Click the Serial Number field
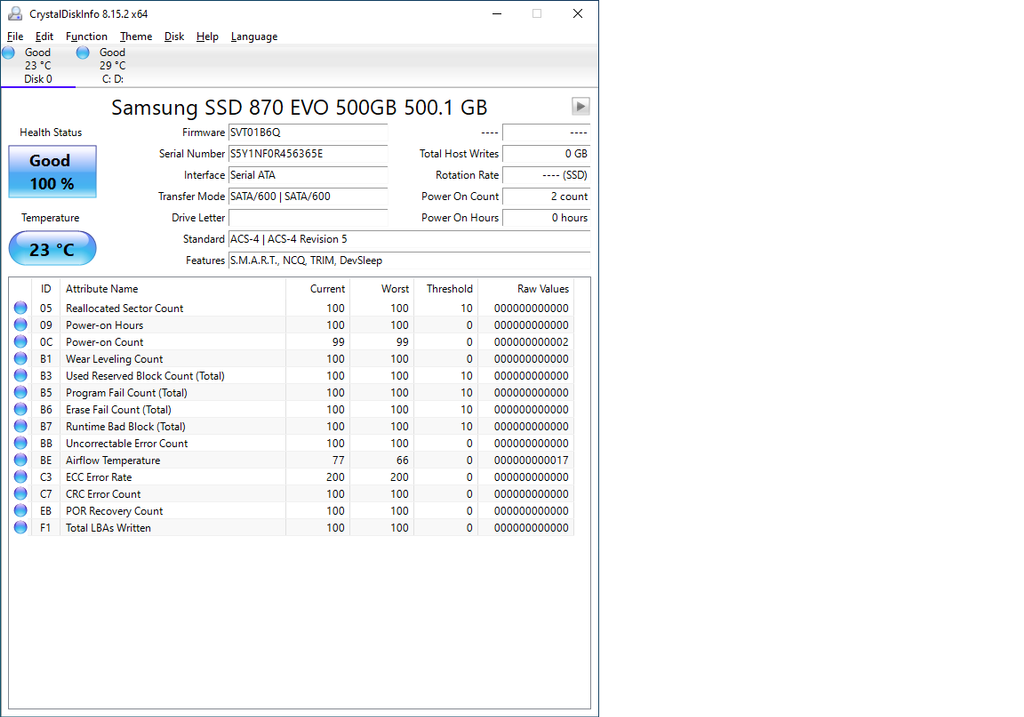The width and height of the screenshot is (1024, 717). click(307, 154)
